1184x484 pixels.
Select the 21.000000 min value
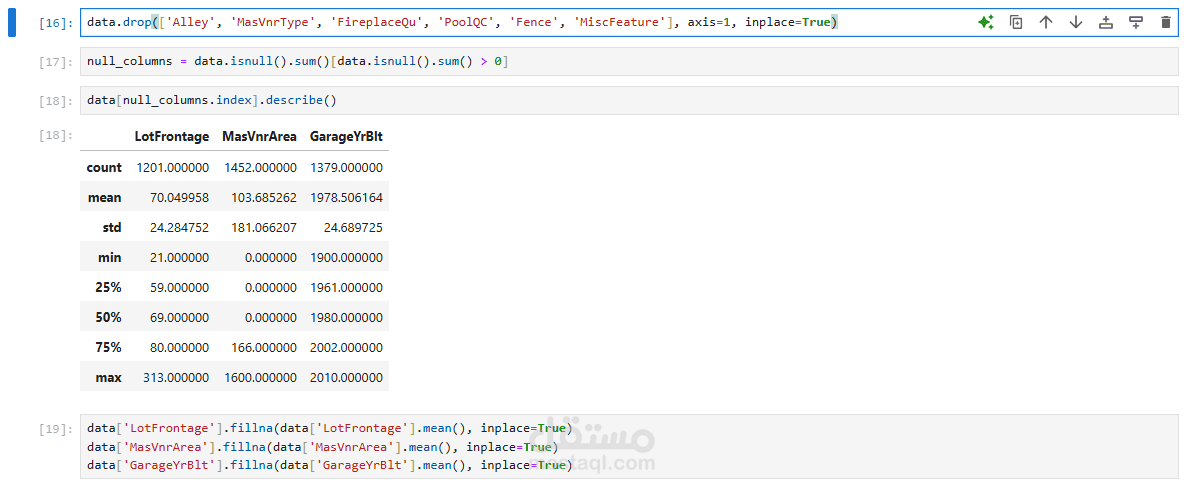point(180,257)
